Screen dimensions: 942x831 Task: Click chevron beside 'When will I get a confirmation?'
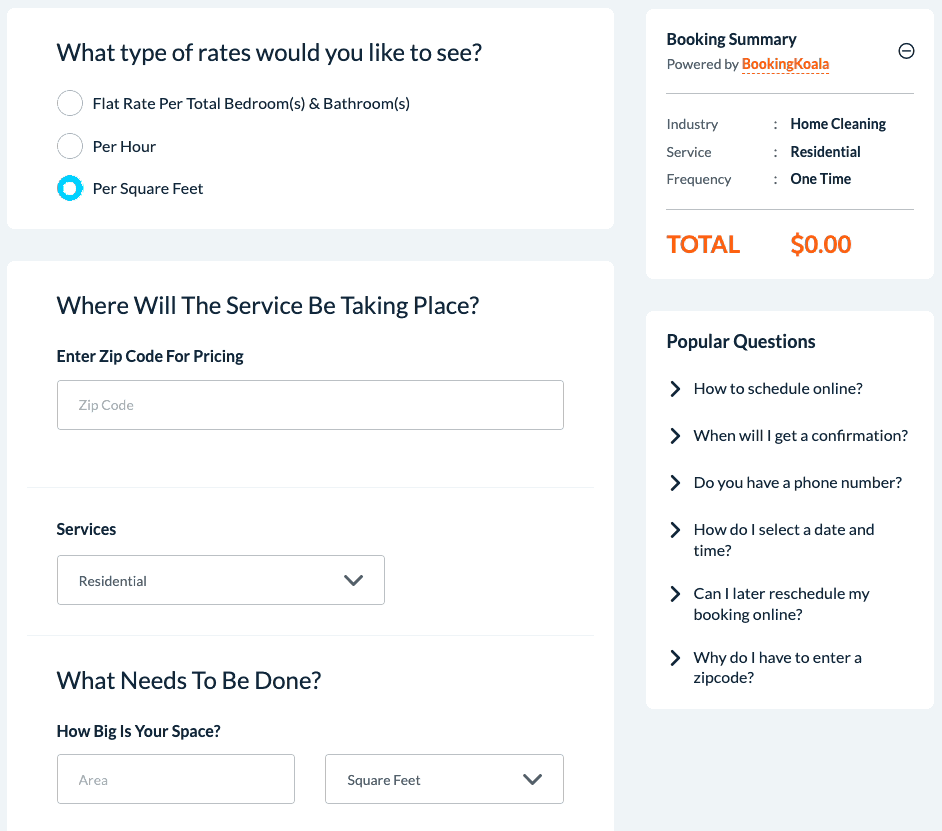pyautogui.click(x=676, y=436)
